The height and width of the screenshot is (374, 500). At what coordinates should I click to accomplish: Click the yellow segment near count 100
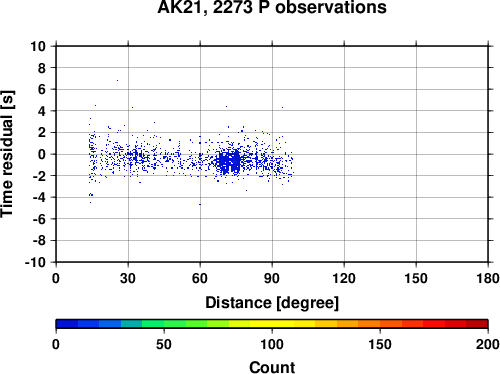[272, 324]
